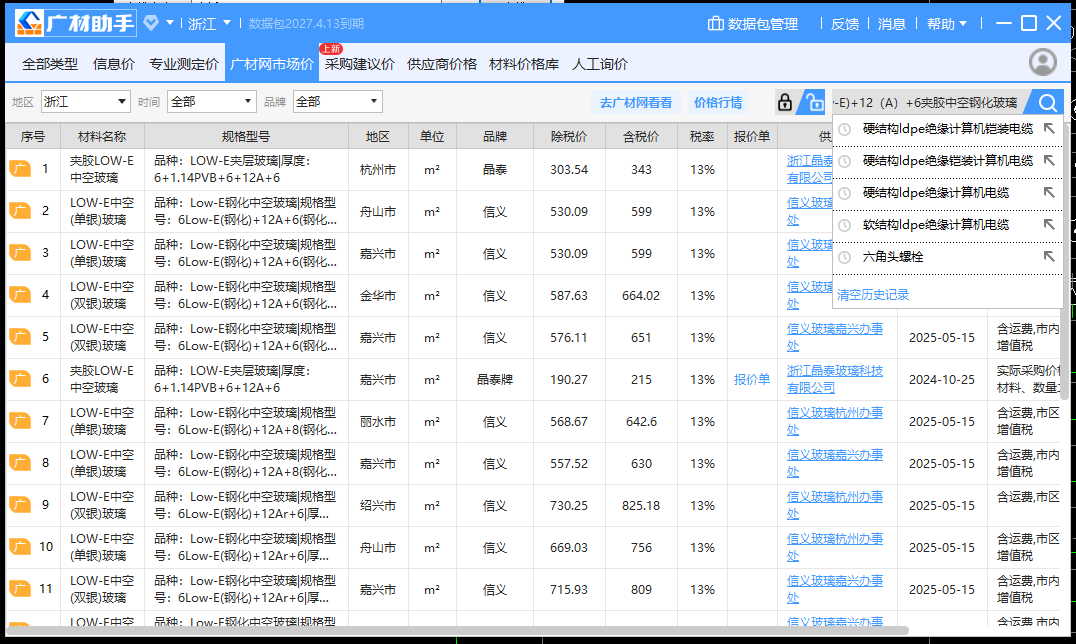Click the orange icon in row 11
This screenshot has width=1076, height=644.
coord(21,589)
